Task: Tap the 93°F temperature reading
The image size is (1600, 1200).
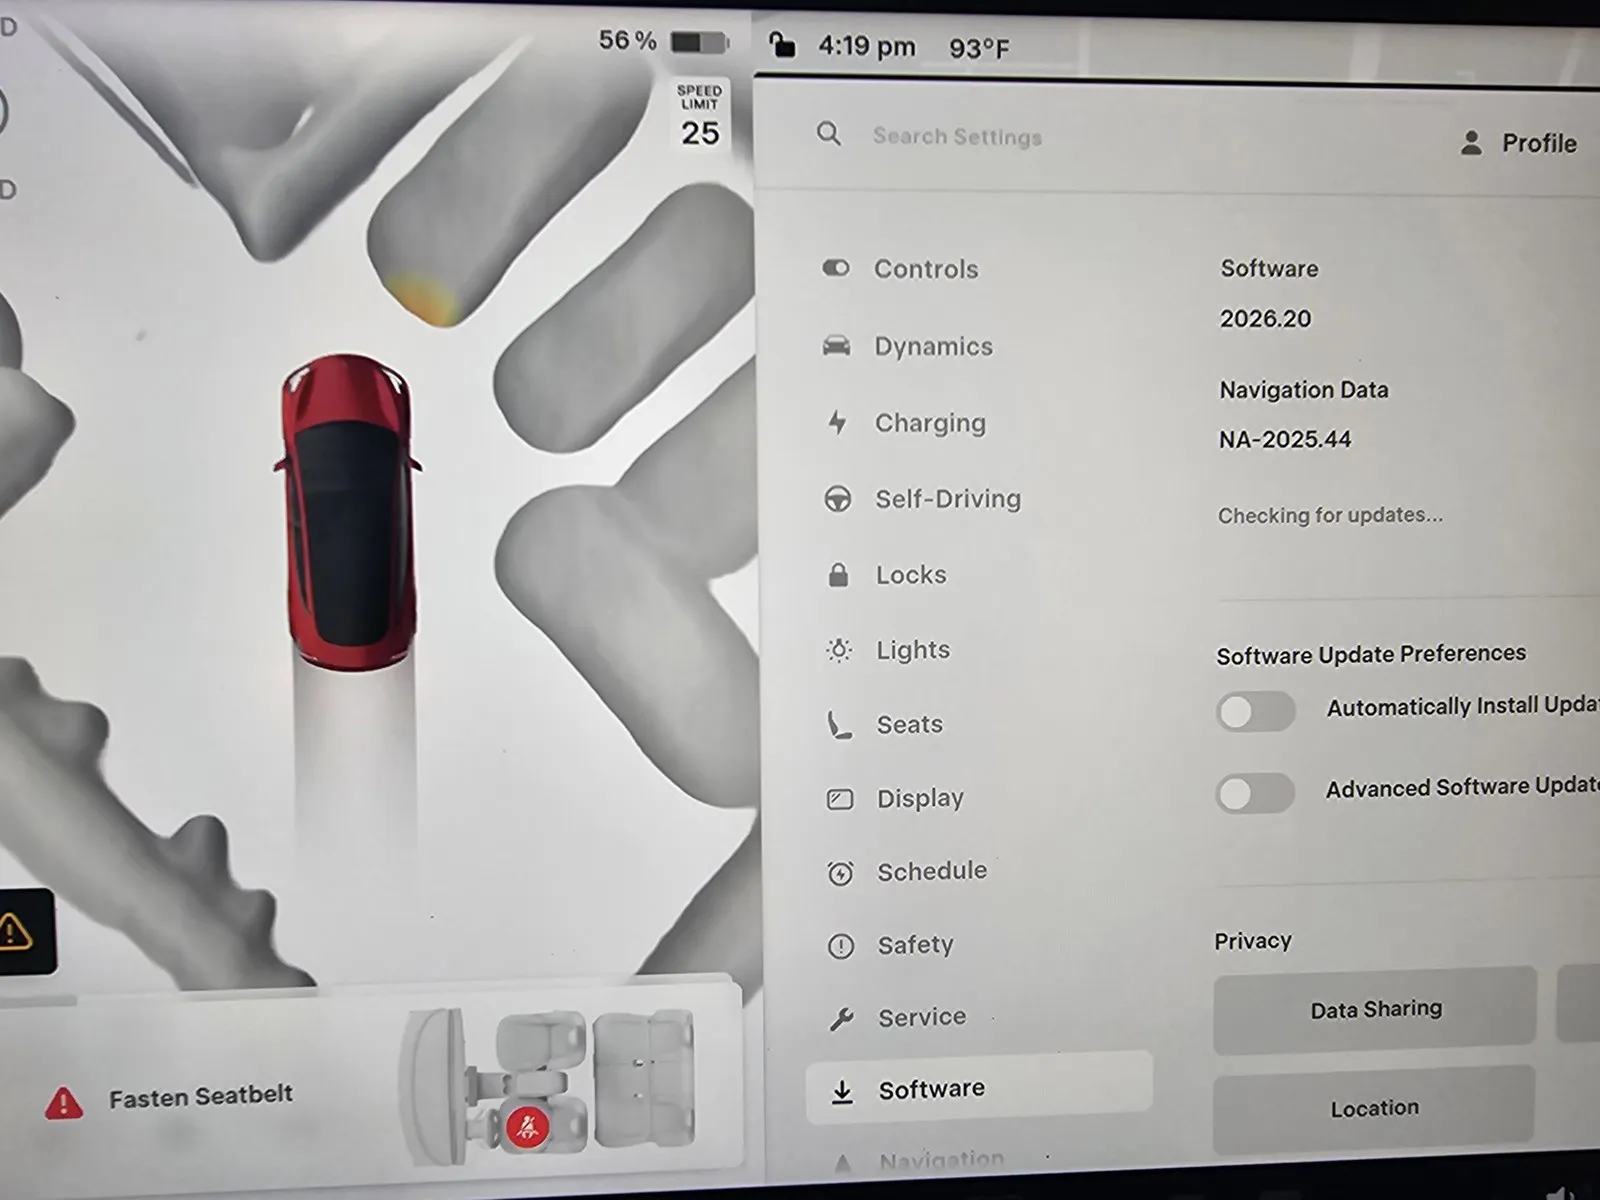Action: (979, 48)
